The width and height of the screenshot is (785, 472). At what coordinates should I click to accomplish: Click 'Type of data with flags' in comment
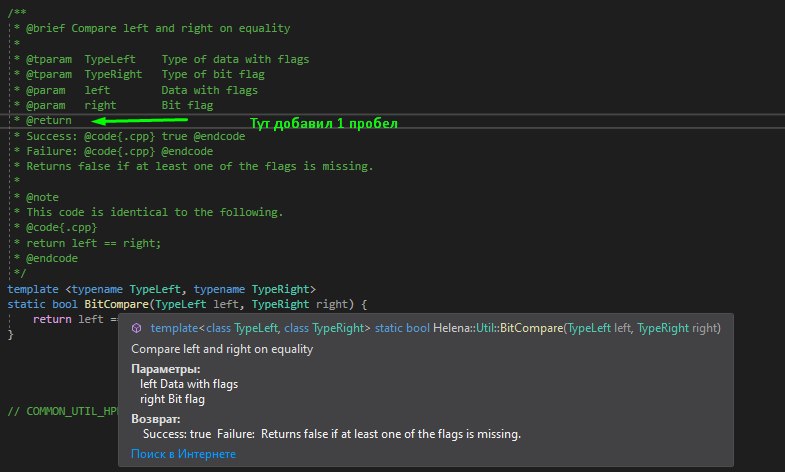click(235, 59)
